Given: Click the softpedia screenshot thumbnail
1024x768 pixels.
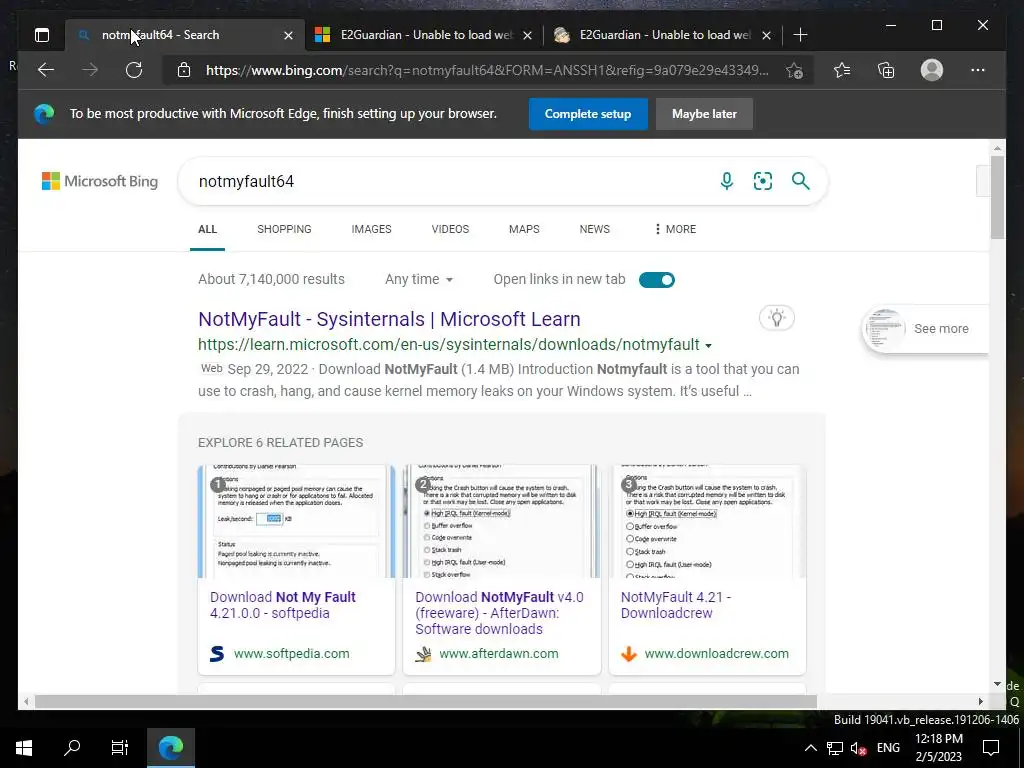Looking at the screenshot, I should click(x=296, y=521).
